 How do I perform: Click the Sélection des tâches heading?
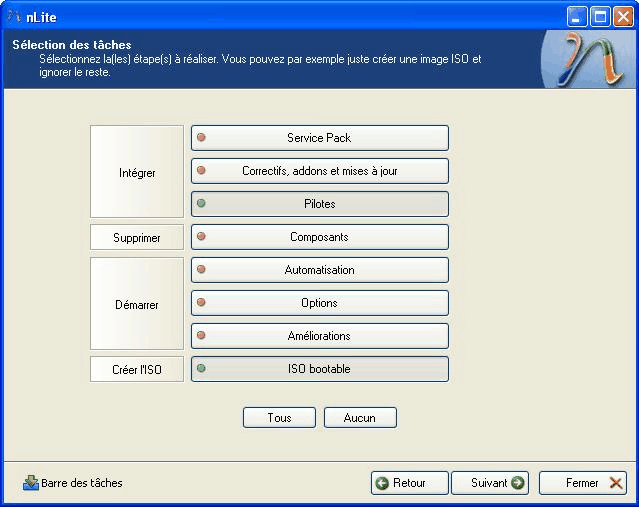(x=72, y=45)
